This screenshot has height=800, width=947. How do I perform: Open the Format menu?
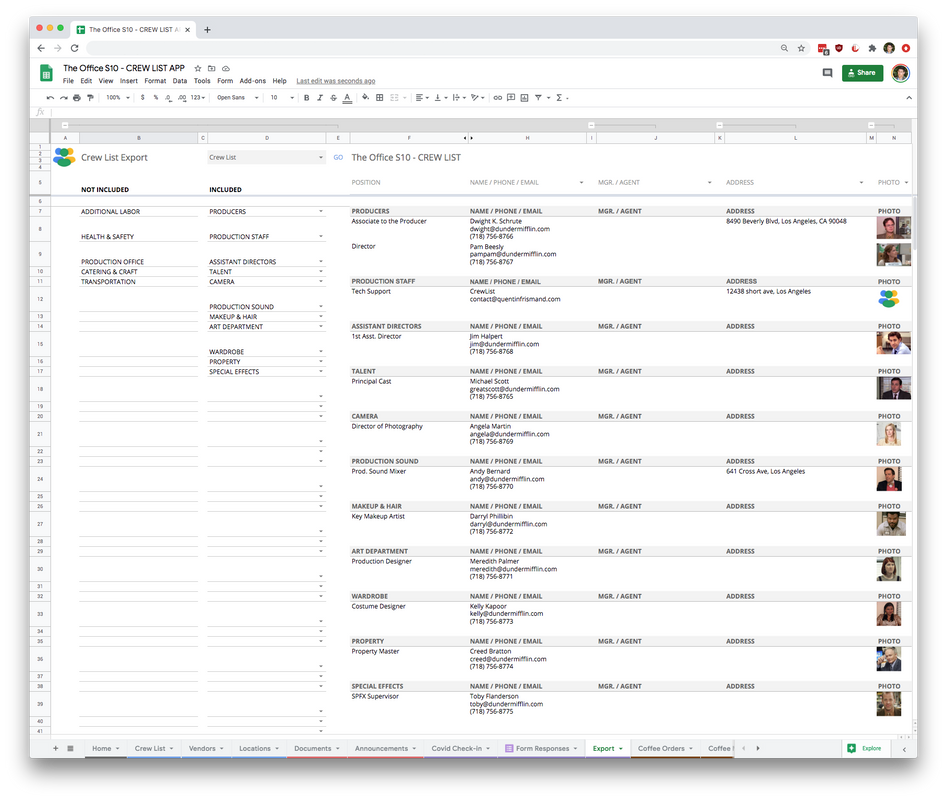point(155,81)
